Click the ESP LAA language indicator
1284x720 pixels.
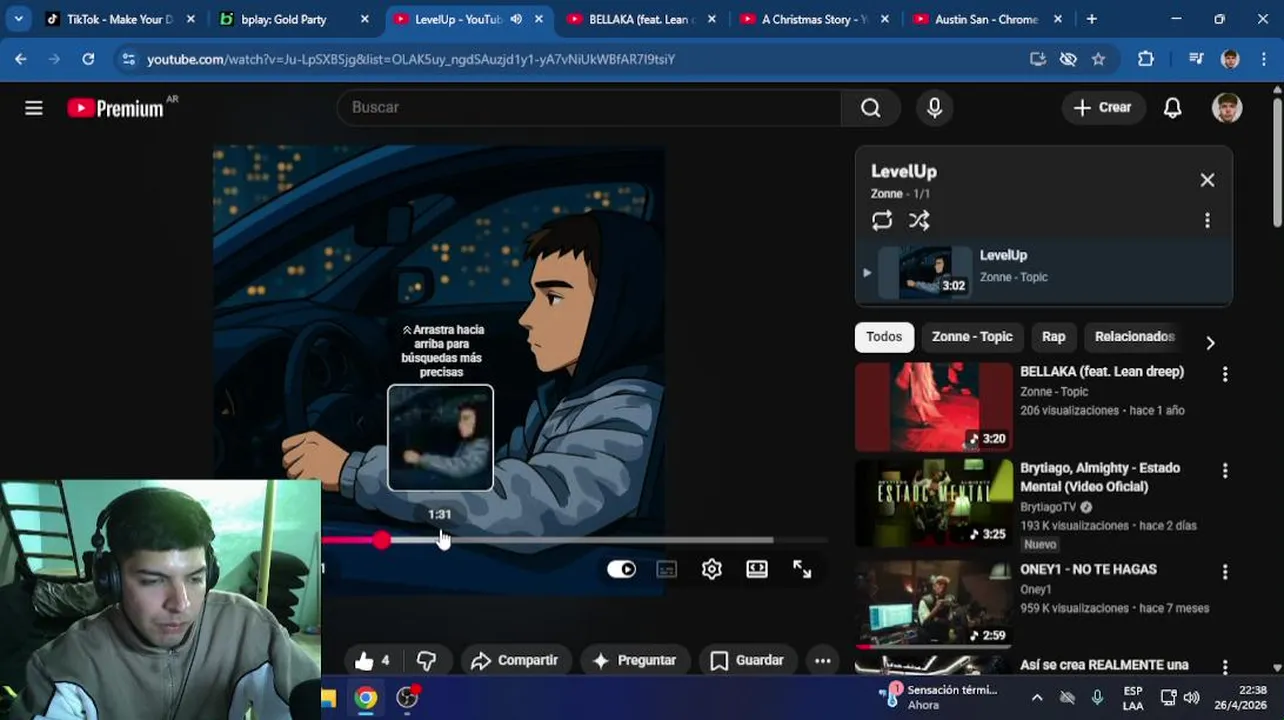point(1133,698)
